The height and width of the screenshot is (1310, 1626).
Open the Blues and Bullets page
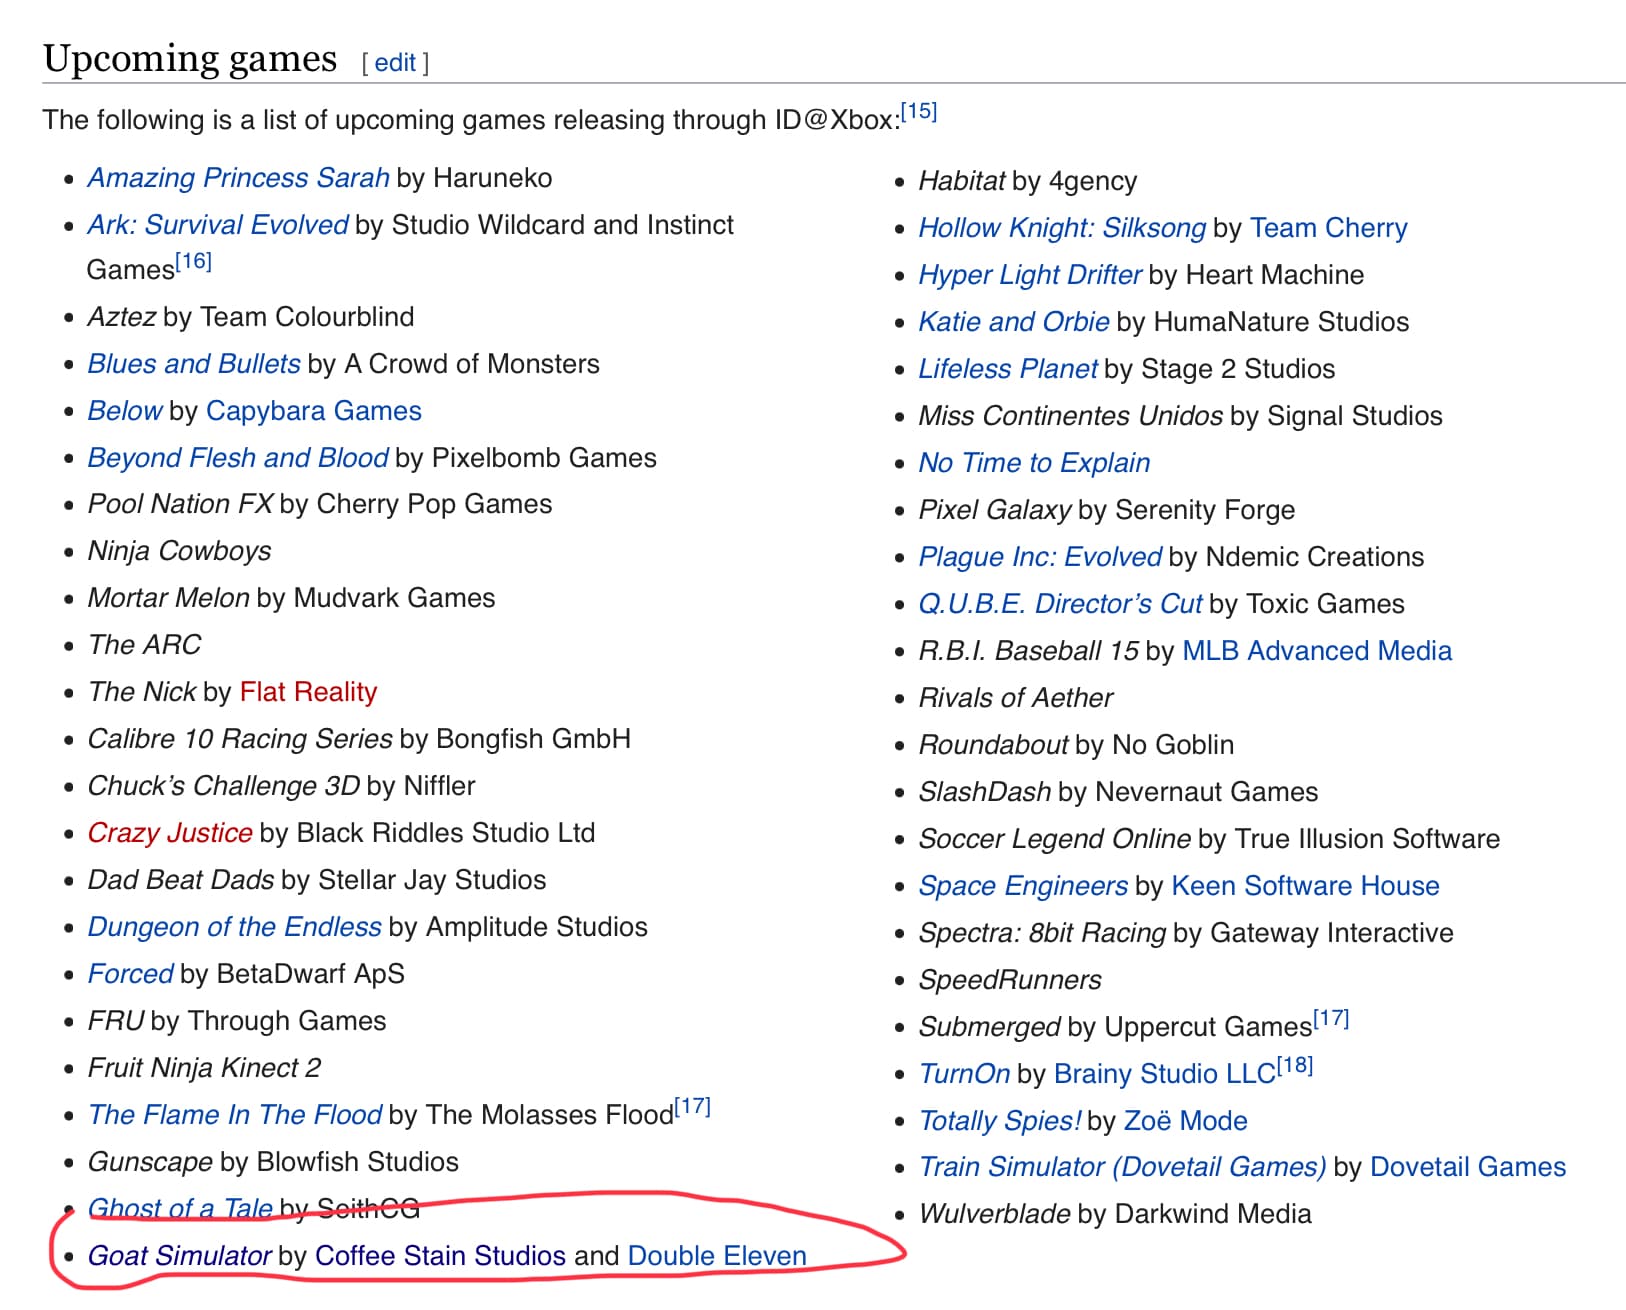194,364
